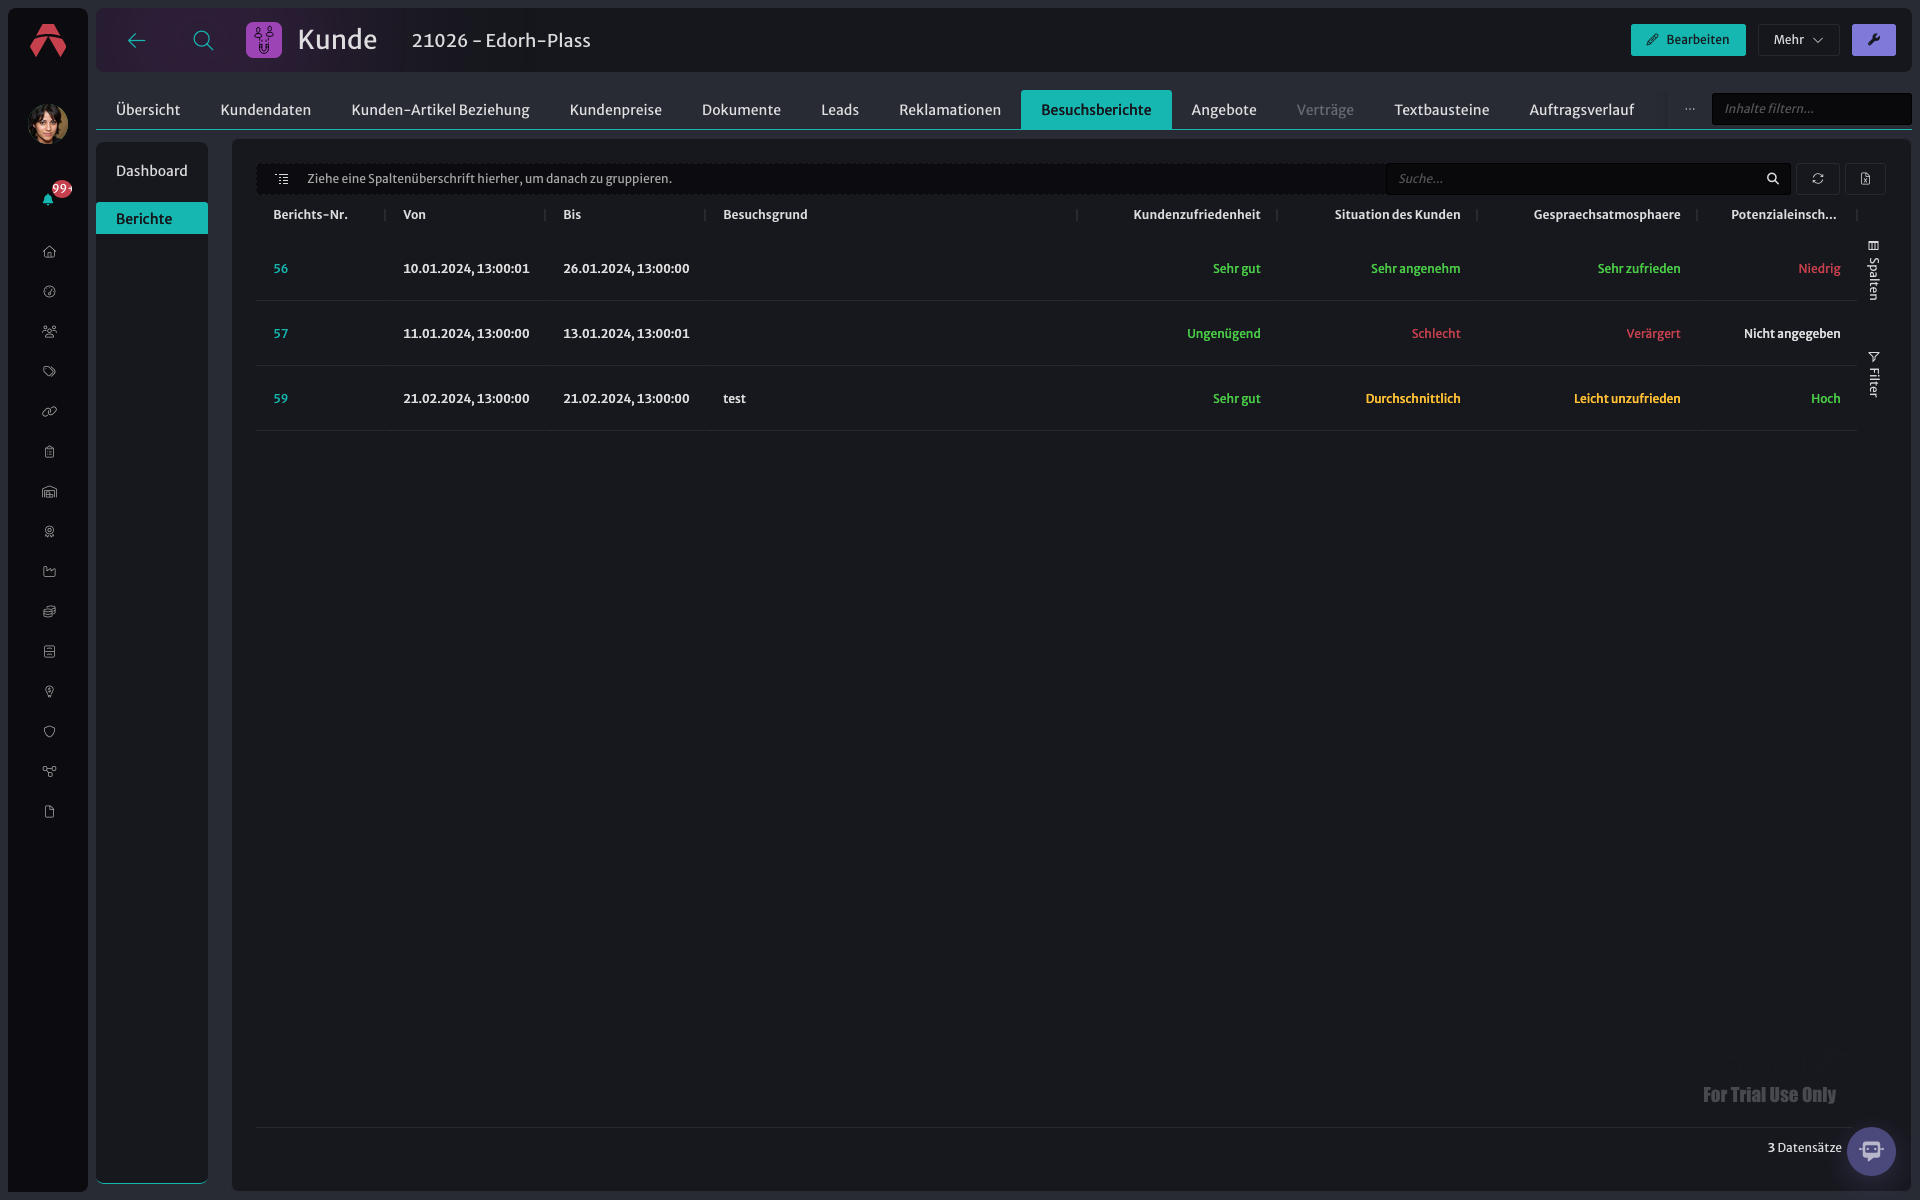Open the purple wrench settings button
Screen dimensions: 1920x1200
click(1874, 40)
